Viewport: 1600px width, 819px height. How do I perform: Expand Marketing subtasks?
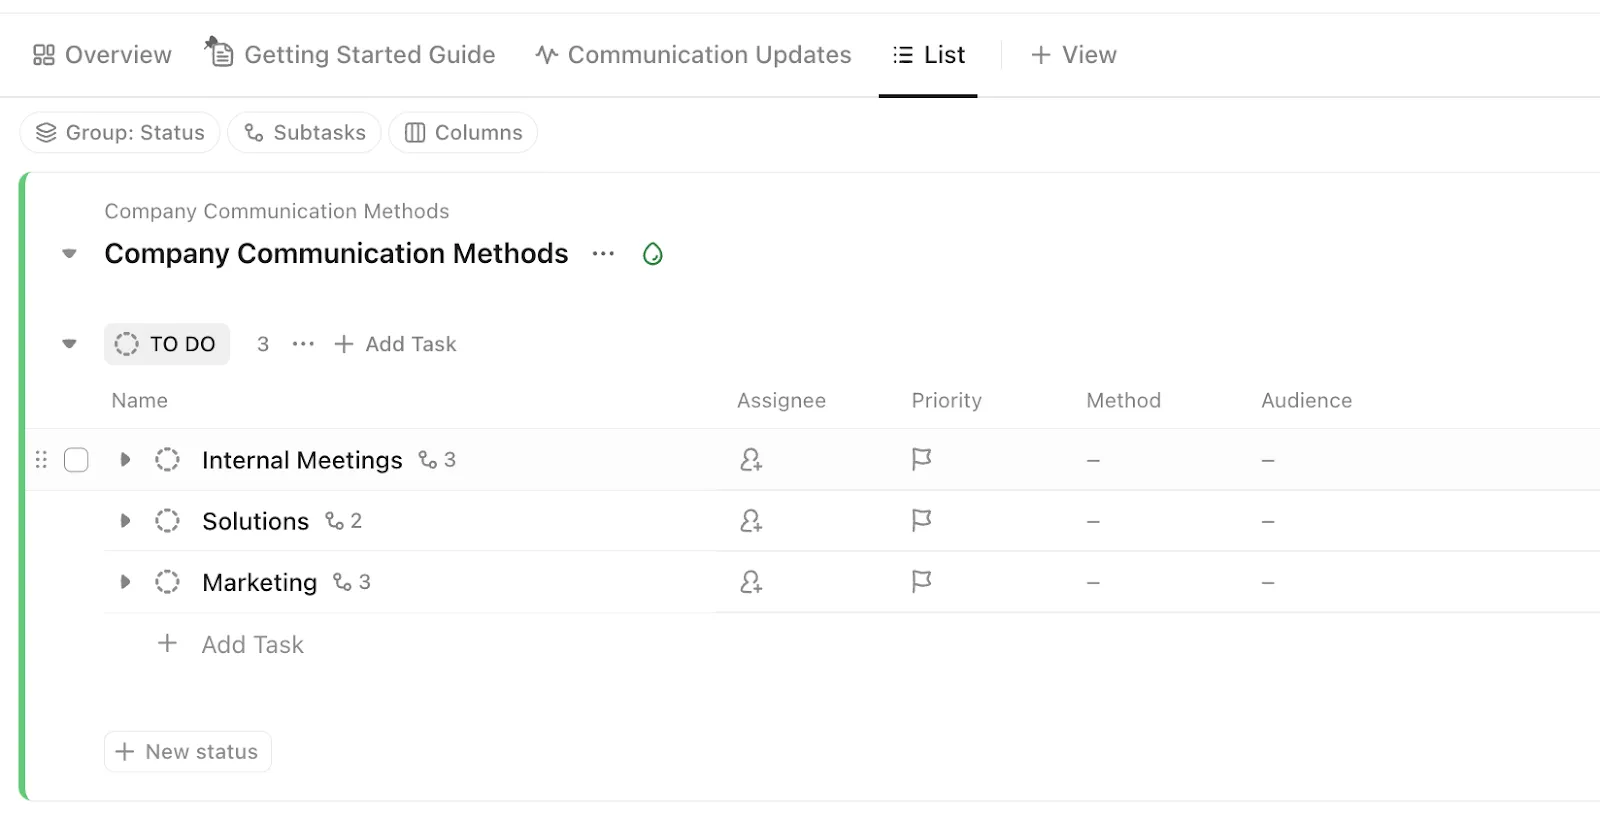click(x=125, y=582)
